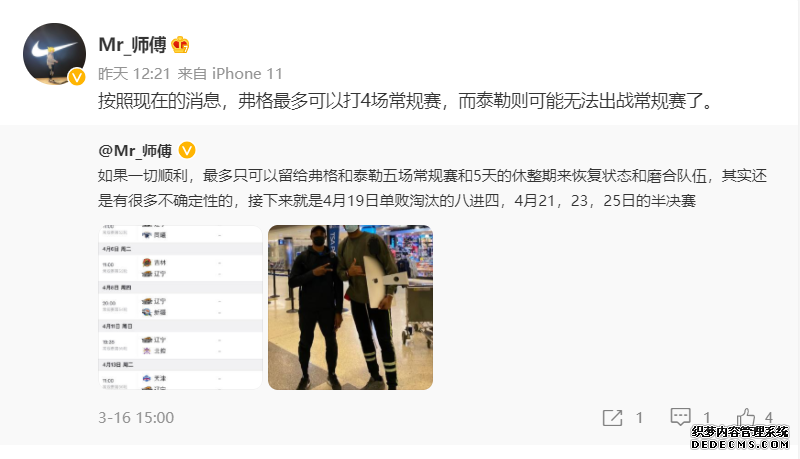Click the yellow verified badge on avatar
This screenshot has width=800, height=459.
click(x=77, y=76)
